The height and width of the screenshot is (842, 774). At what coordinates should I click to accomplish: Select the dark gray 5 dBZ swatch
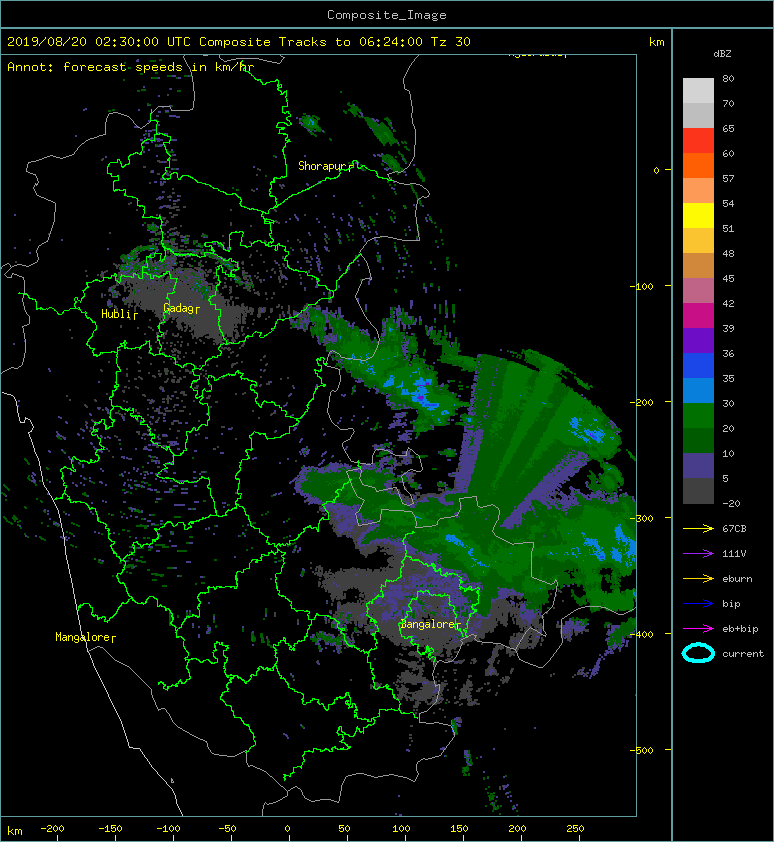698,490
